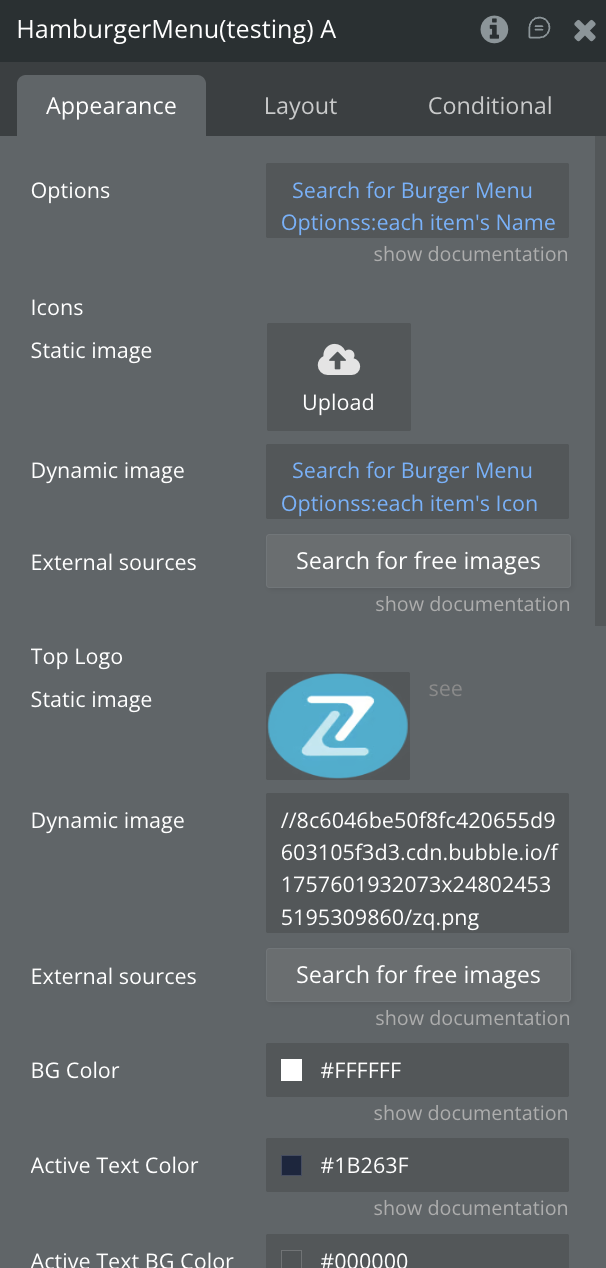Click Search for free images under Top Logo

click(418, 975)
